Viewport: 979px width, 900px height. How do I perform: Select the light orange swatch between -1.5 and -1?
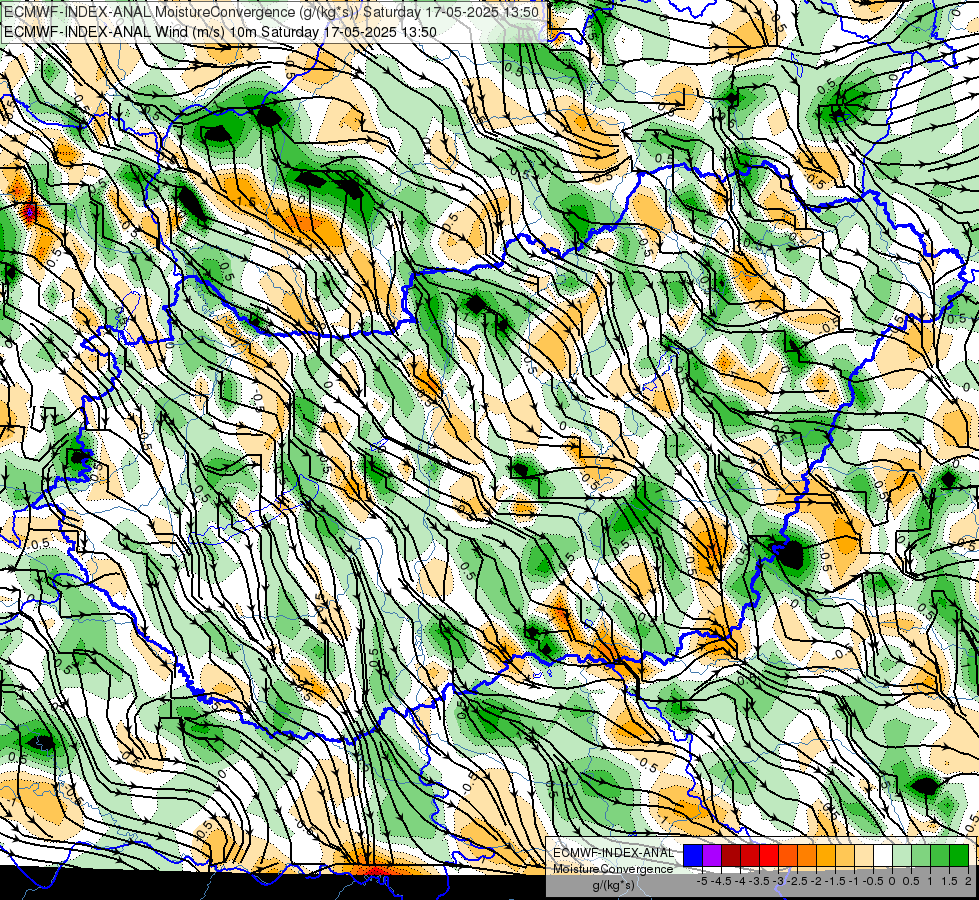pos(845,856)
